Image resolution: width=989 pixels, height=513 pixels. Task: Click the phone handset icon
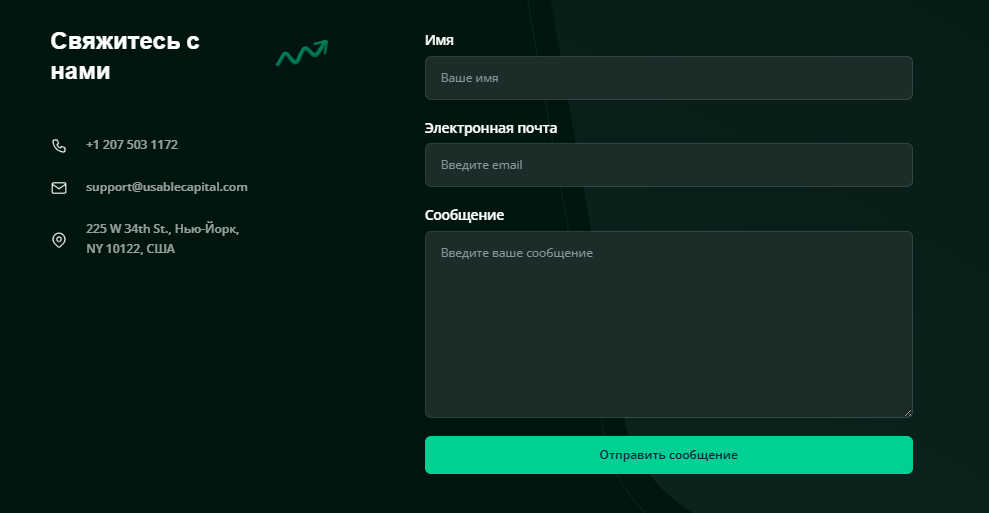[x=59, y=146]
